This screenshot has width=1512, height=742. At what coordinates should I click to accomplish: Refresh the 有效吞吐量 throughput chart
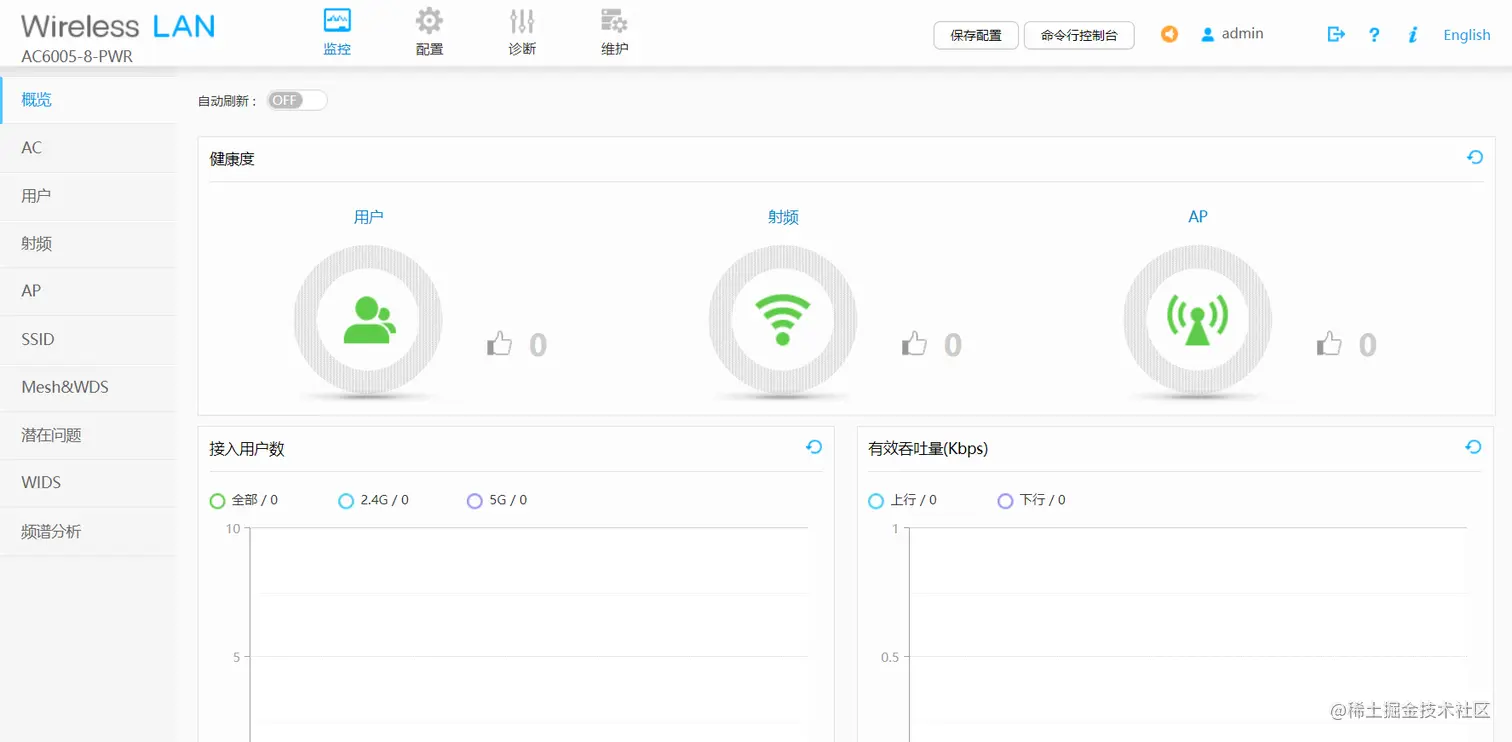pyautogui.click(x=1472, y=447)
